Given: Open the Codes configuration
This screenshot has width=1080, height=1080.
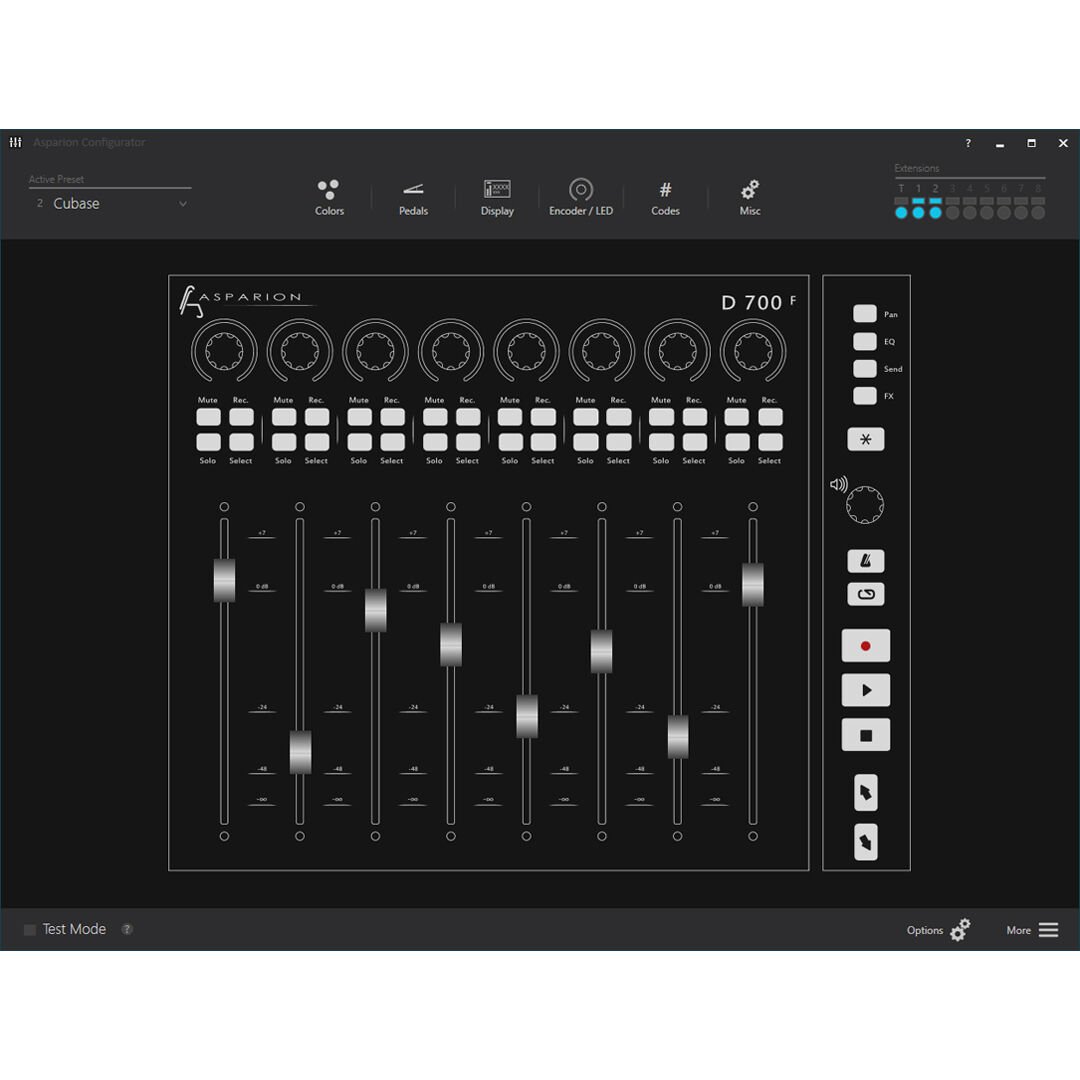Looking at the screenshot, I should pos(665,196).
